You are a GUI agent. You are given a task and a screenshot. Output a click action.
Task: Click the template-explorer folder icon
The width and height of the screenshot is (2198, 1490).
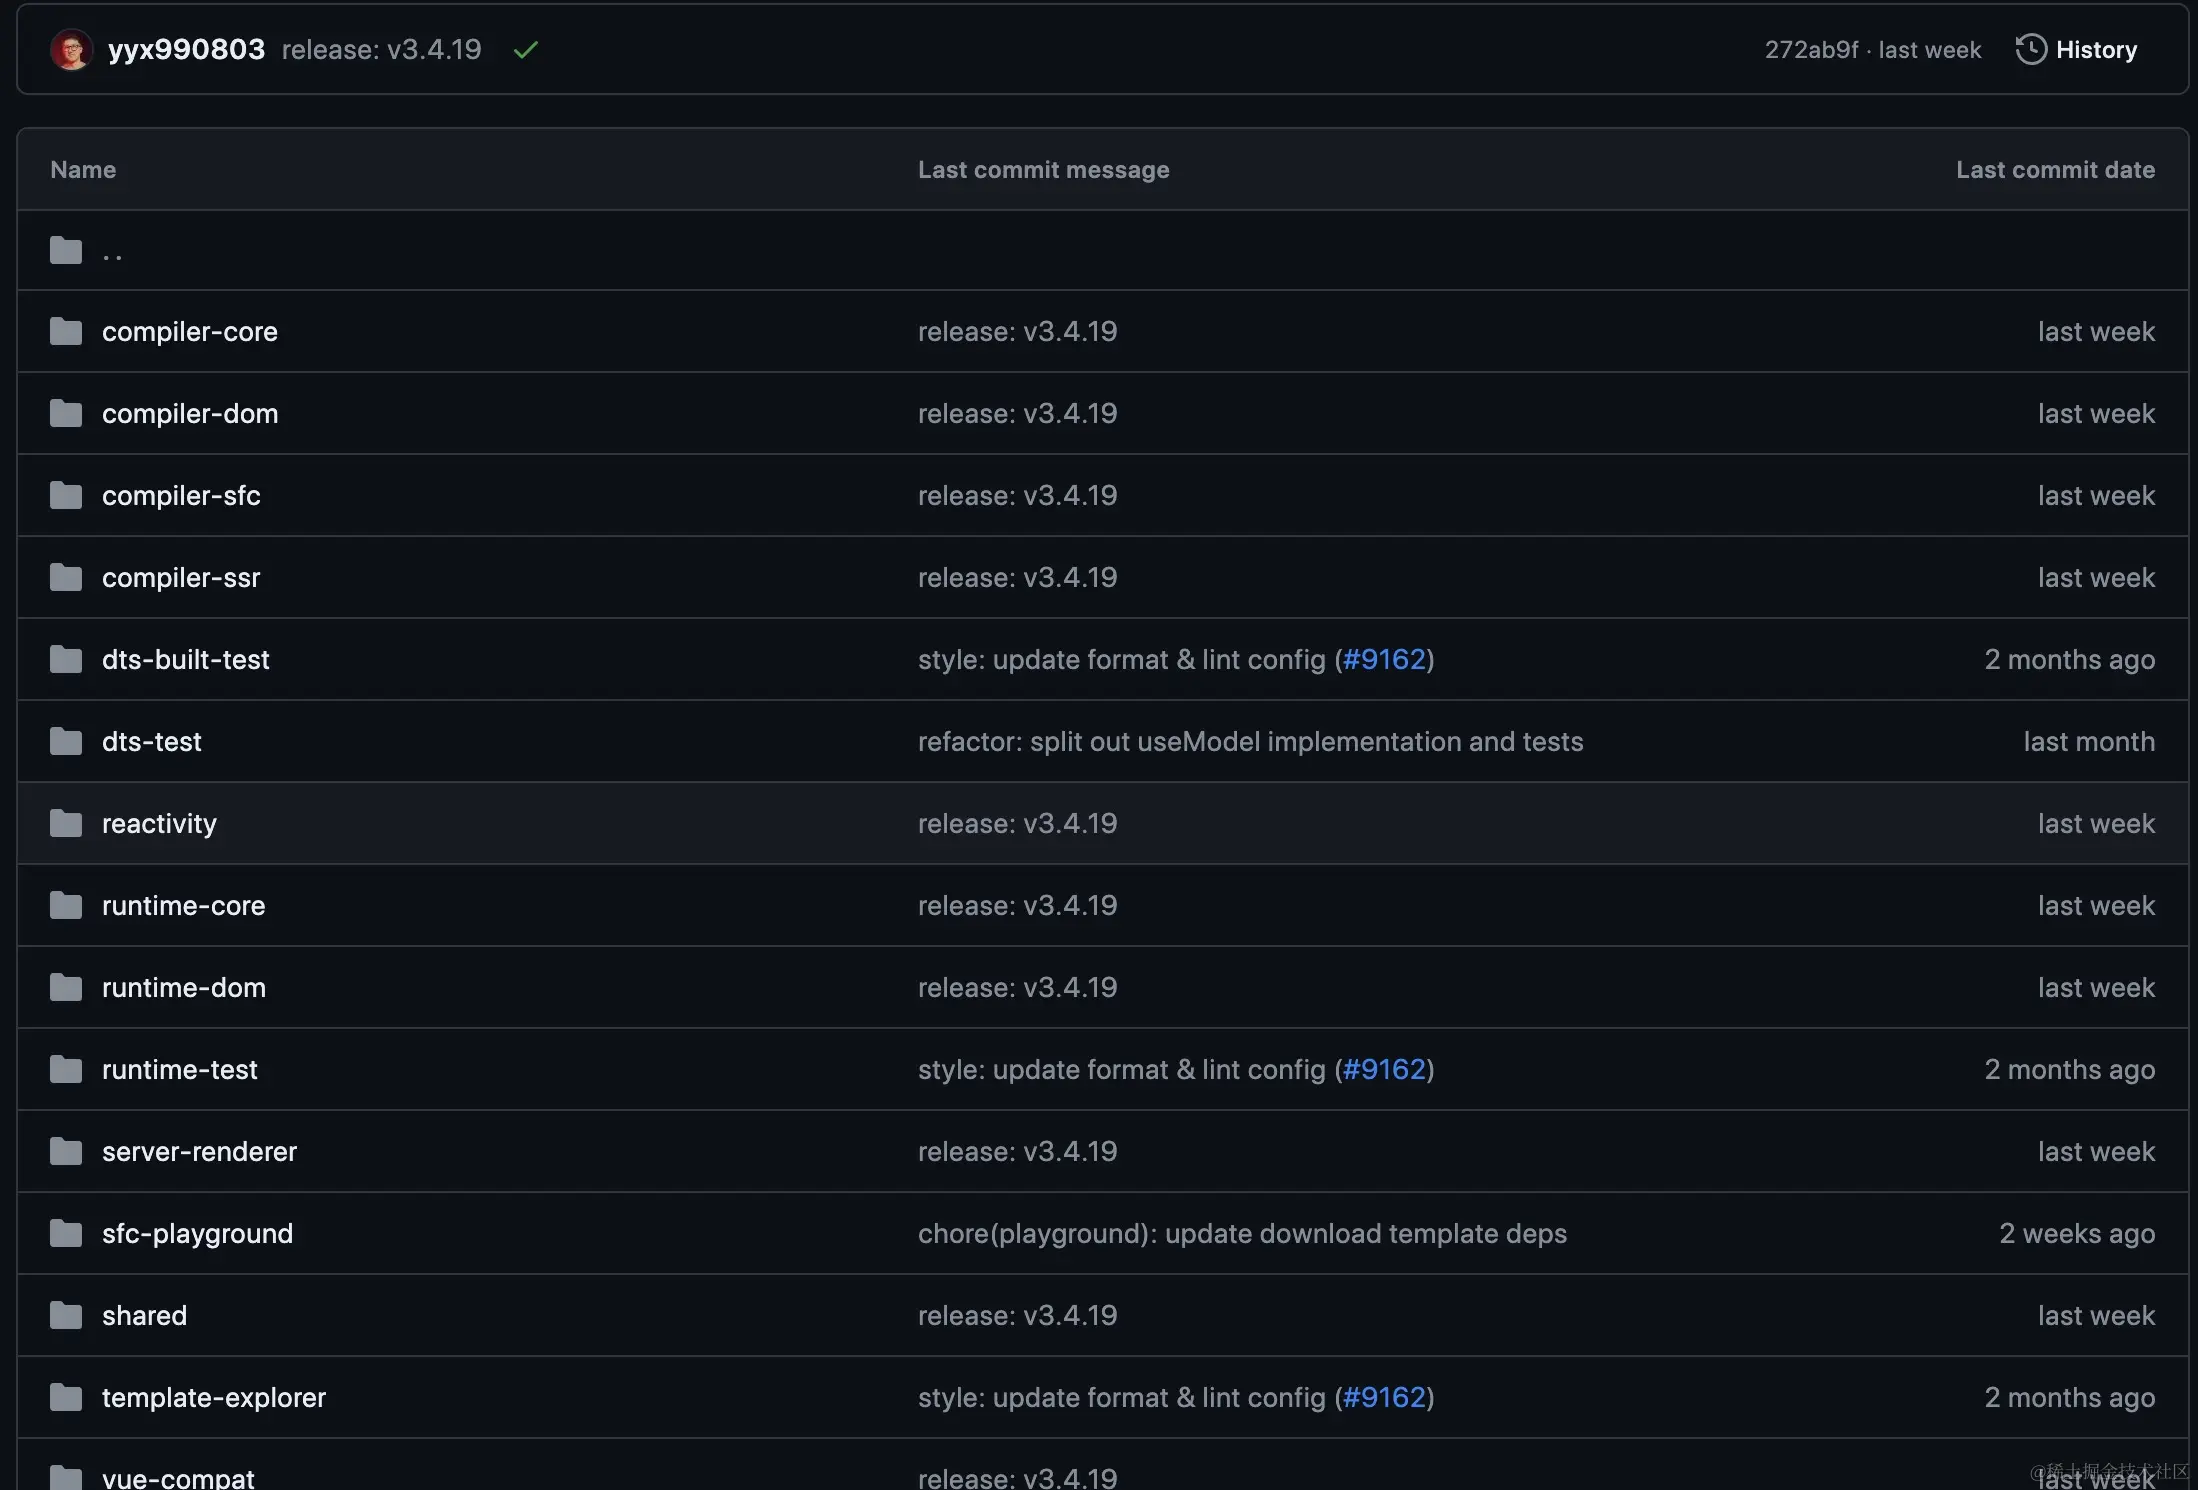click(66, 1397)
